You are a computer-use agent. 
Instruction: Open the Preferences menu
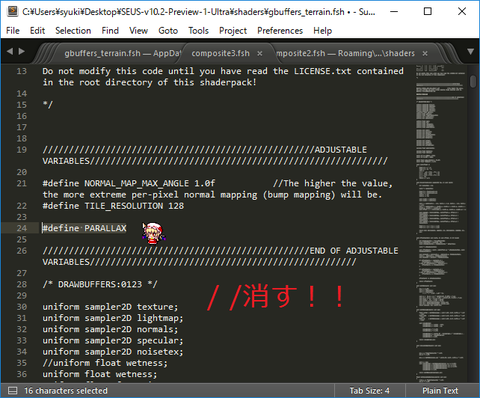(280, 31)
